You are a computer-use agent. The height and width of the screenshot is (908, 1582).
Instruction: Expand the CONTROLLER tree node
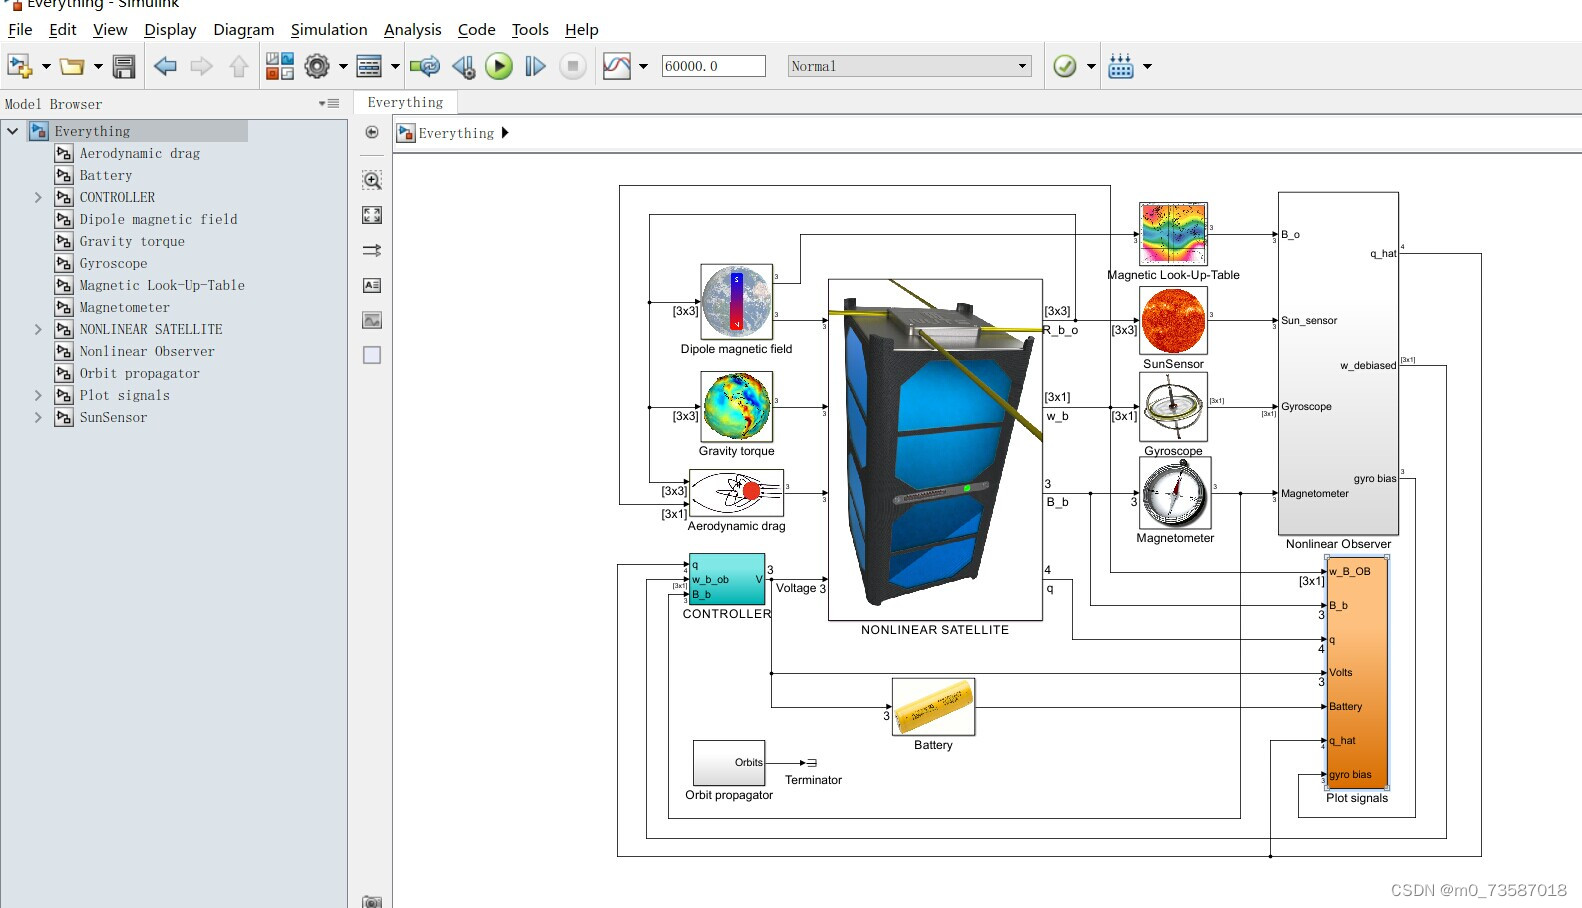point(38,197)
